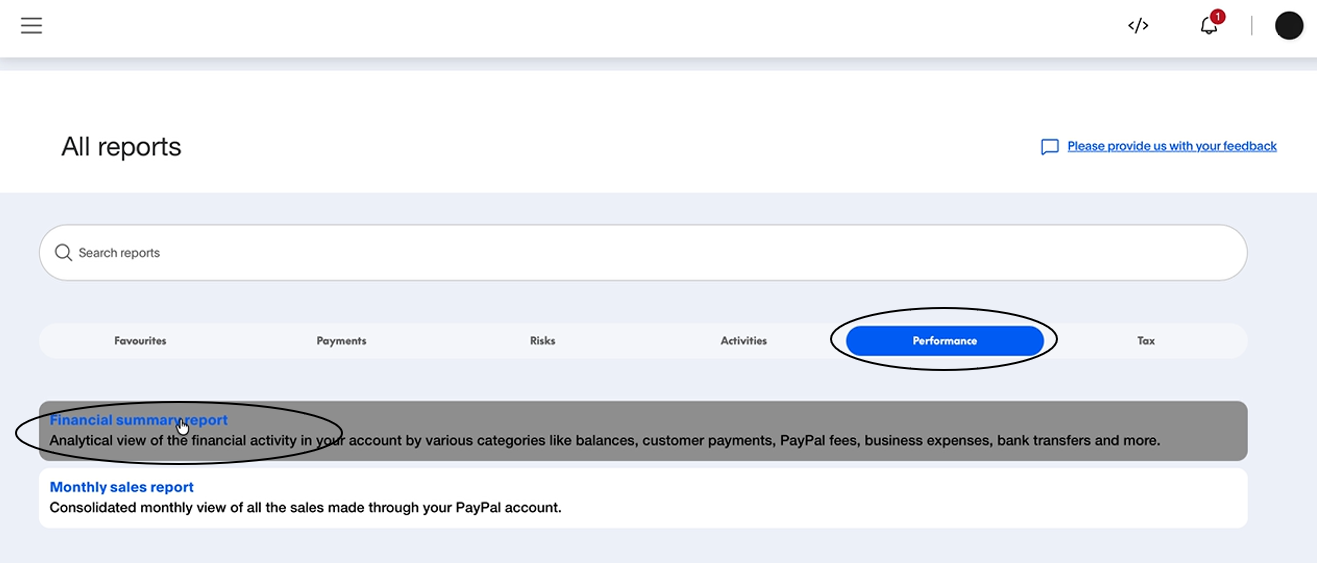Screen dimensions: 1317x564
Task: Switch to the Activities tab
Action: tap(744, 341)
